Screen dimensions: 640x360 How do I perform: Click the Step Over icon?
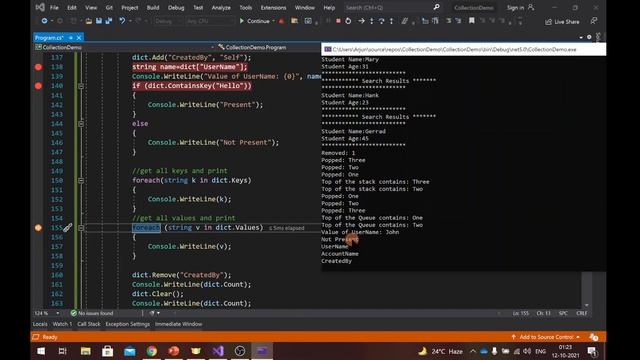coord(381,21)
